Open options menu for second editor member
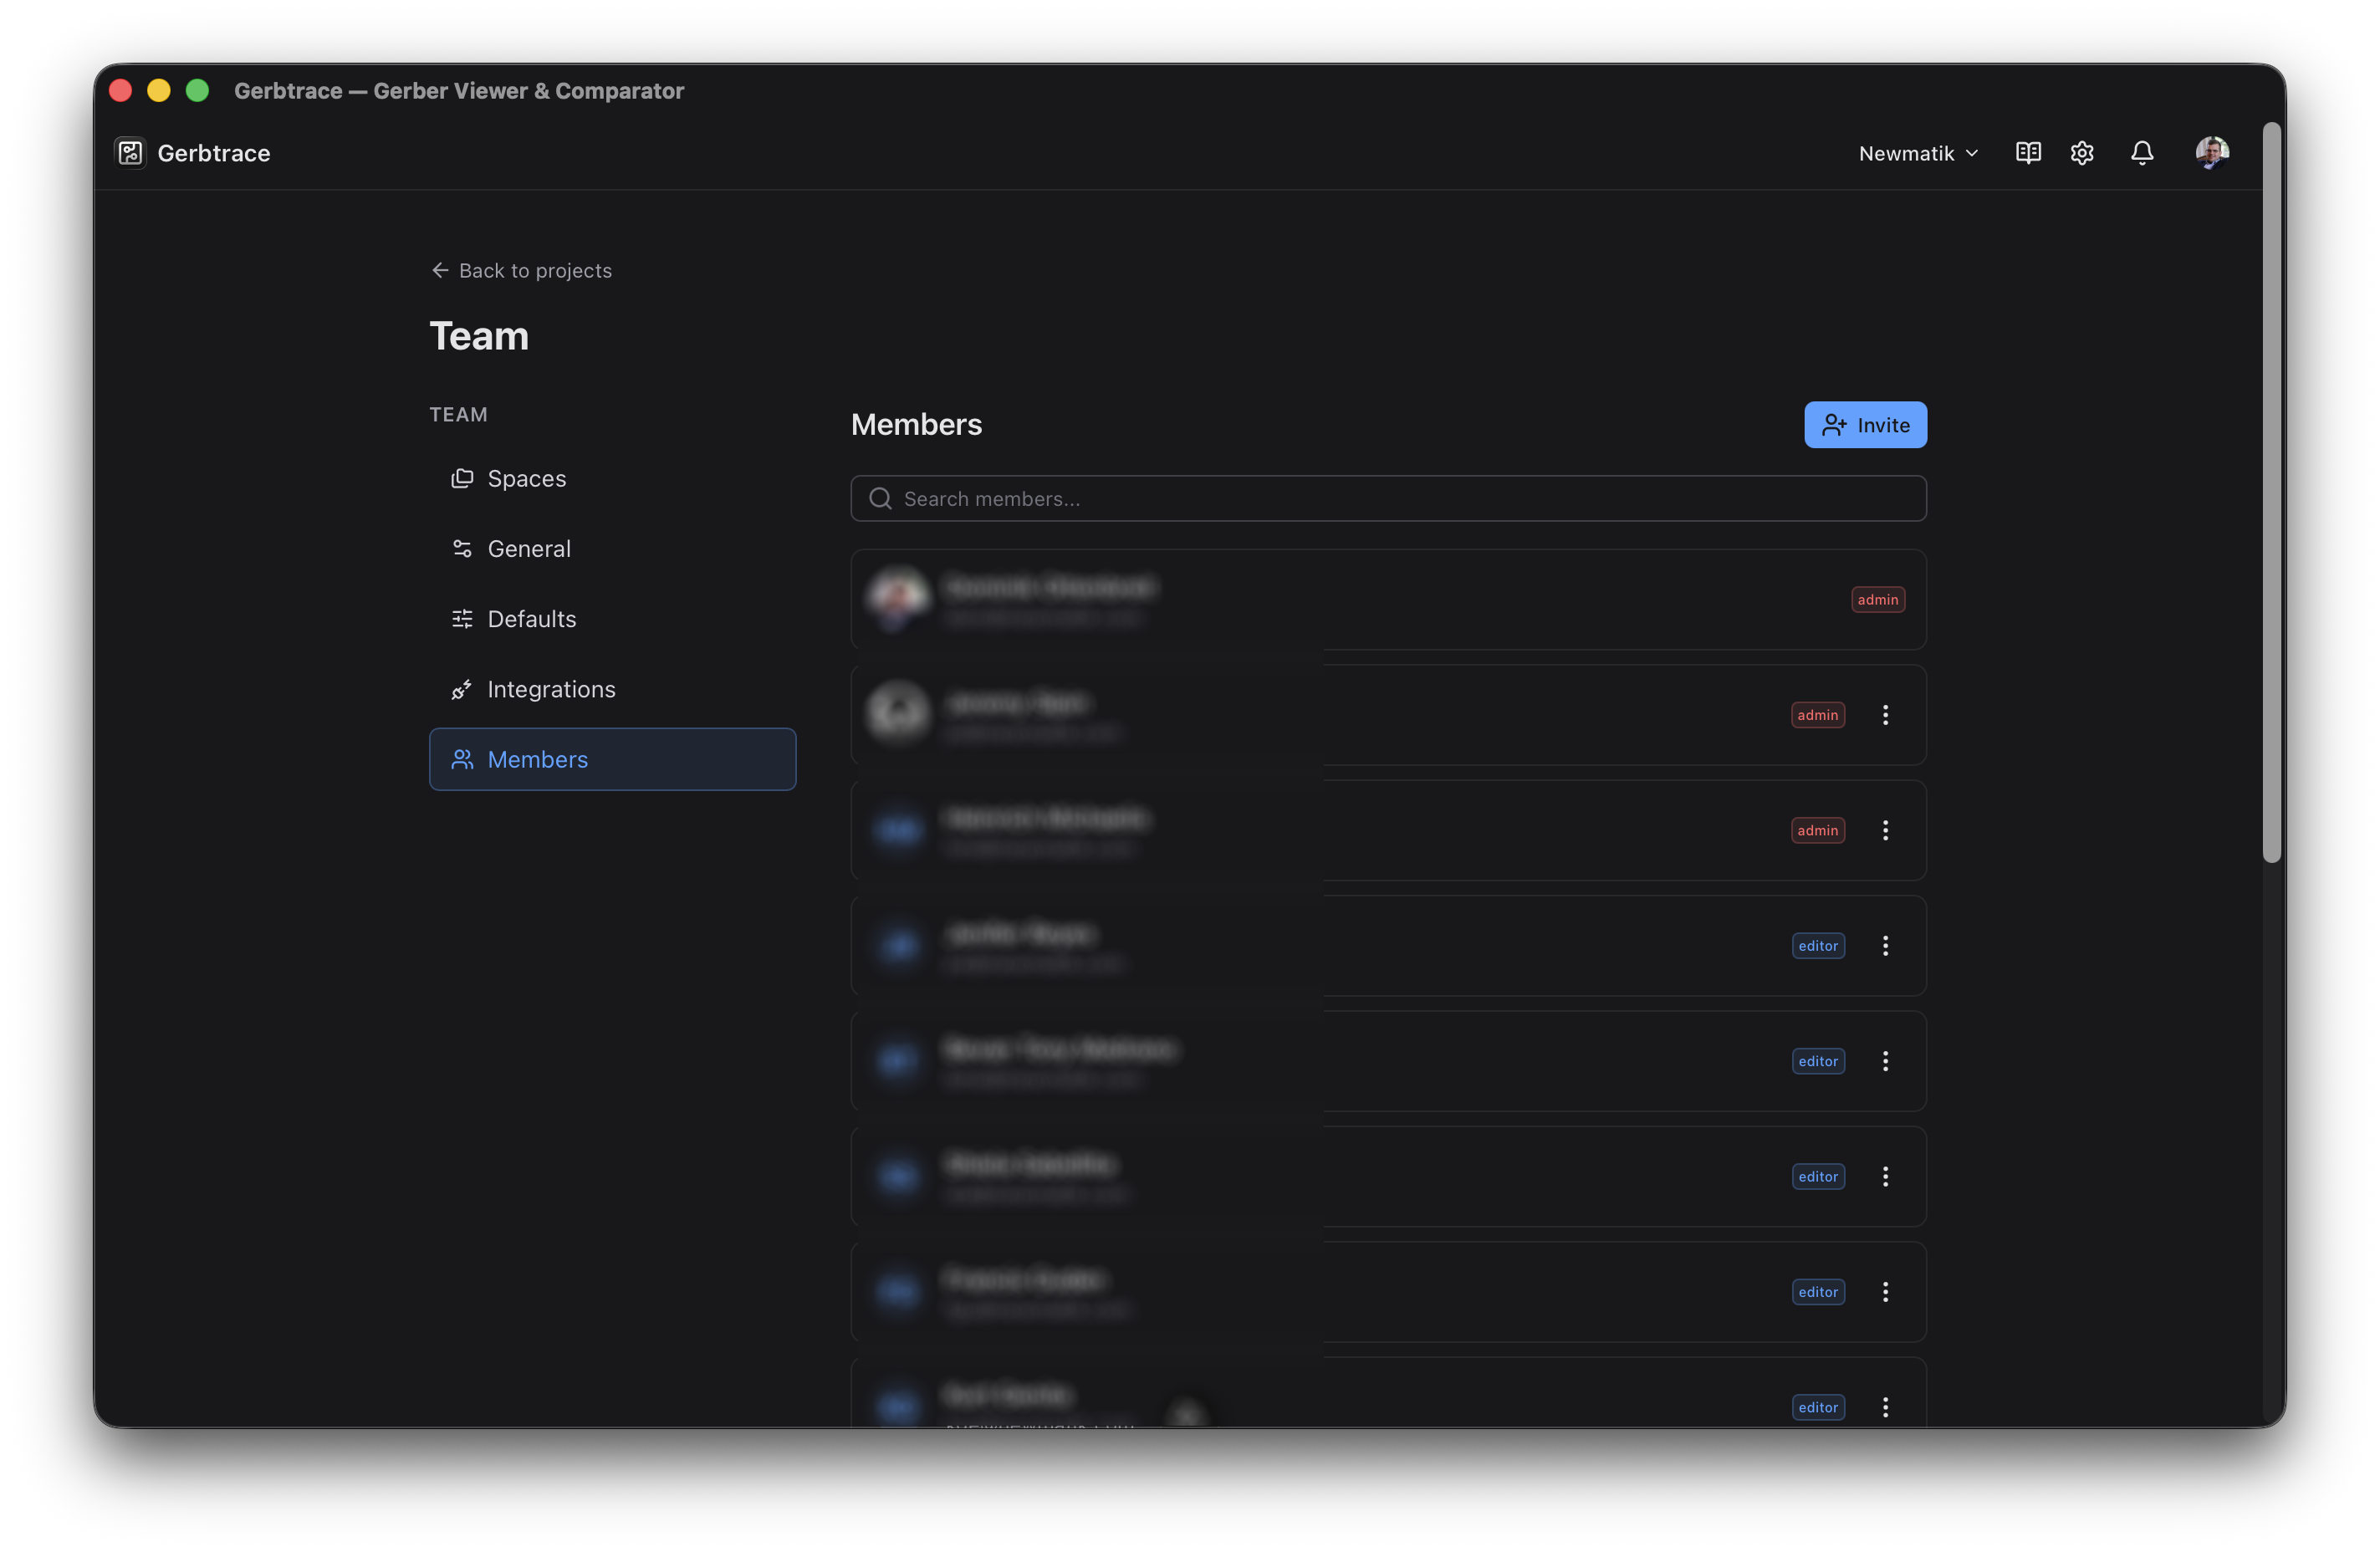The image size is (2380, 1552). click(x=1885, y=1061)
